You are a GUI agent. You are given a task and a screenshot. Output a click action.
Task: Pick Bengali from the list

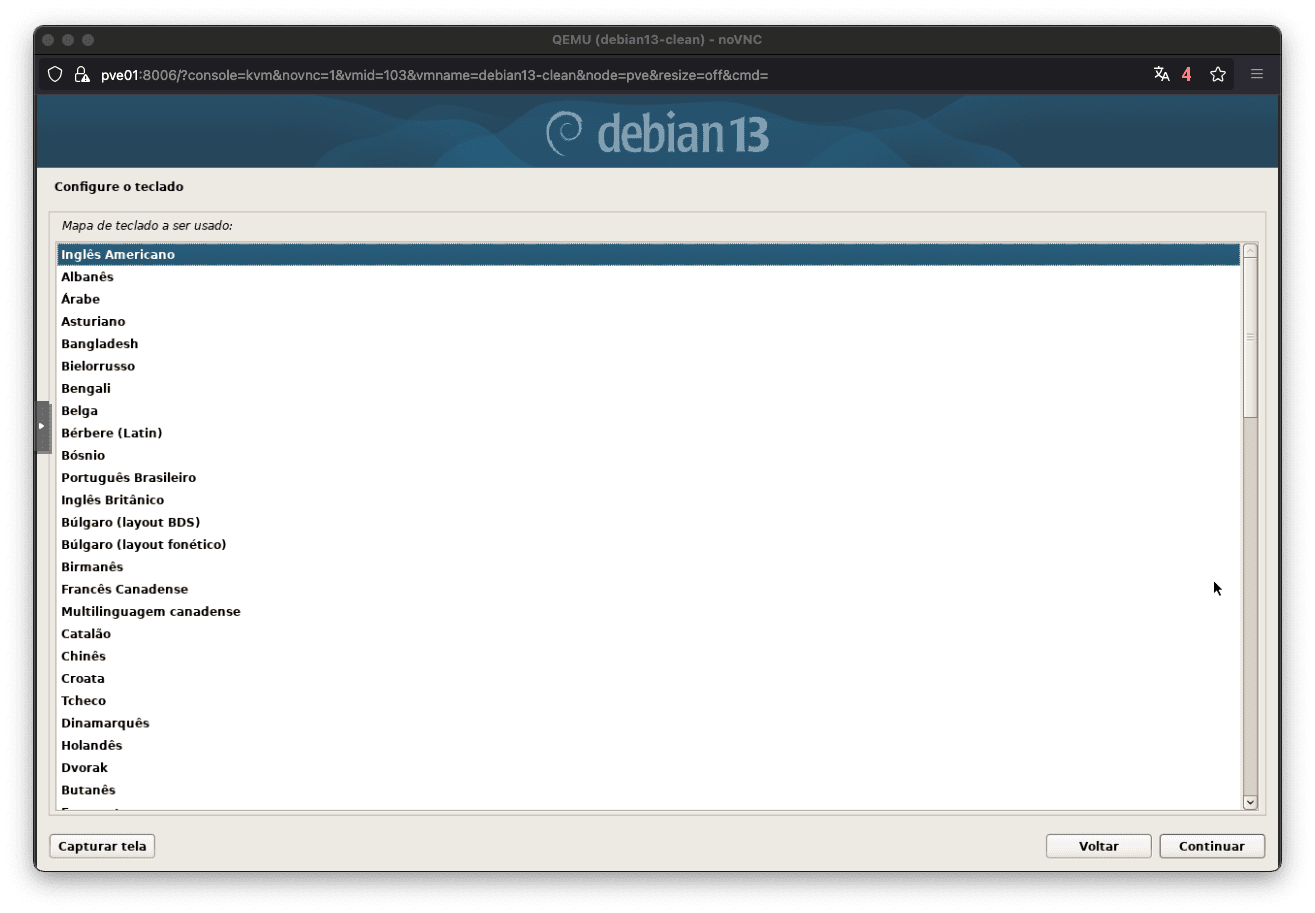[648, 389]
